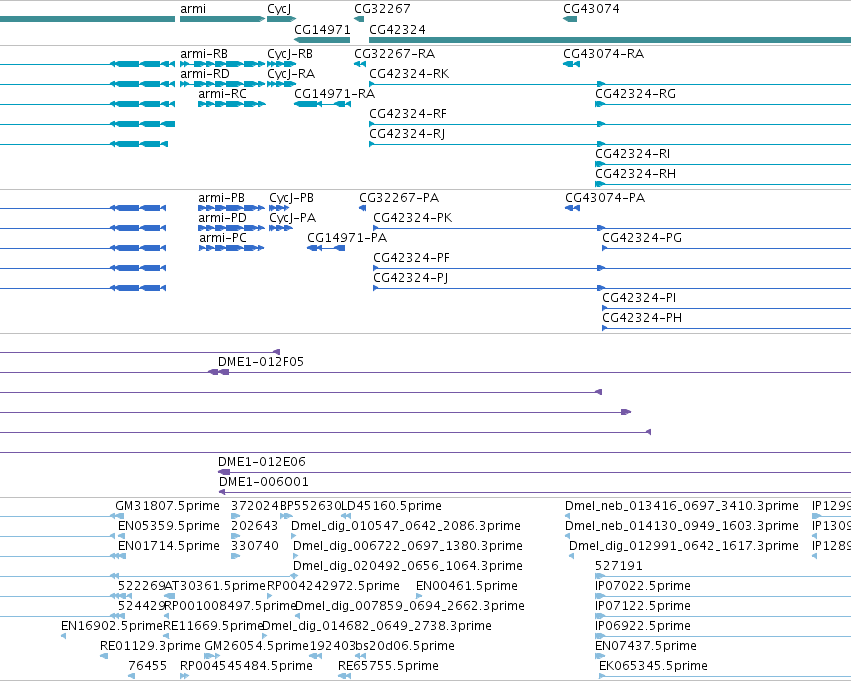Click the CG42324-RK transcript label
851x681 pixels.
coord(409,74)
